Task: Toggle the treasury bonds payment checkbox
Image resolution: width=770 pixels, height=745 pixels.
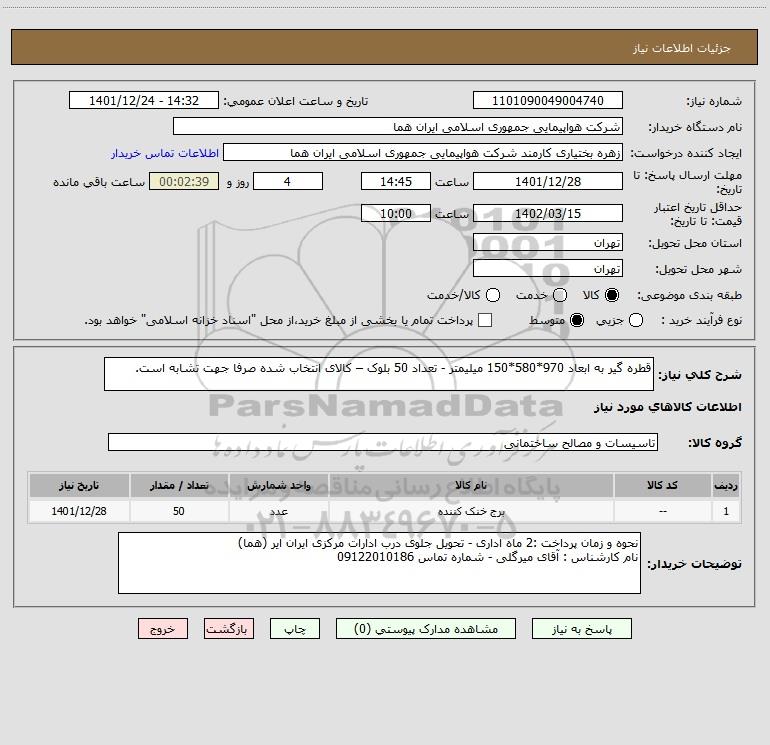Action: pos(485,320)
